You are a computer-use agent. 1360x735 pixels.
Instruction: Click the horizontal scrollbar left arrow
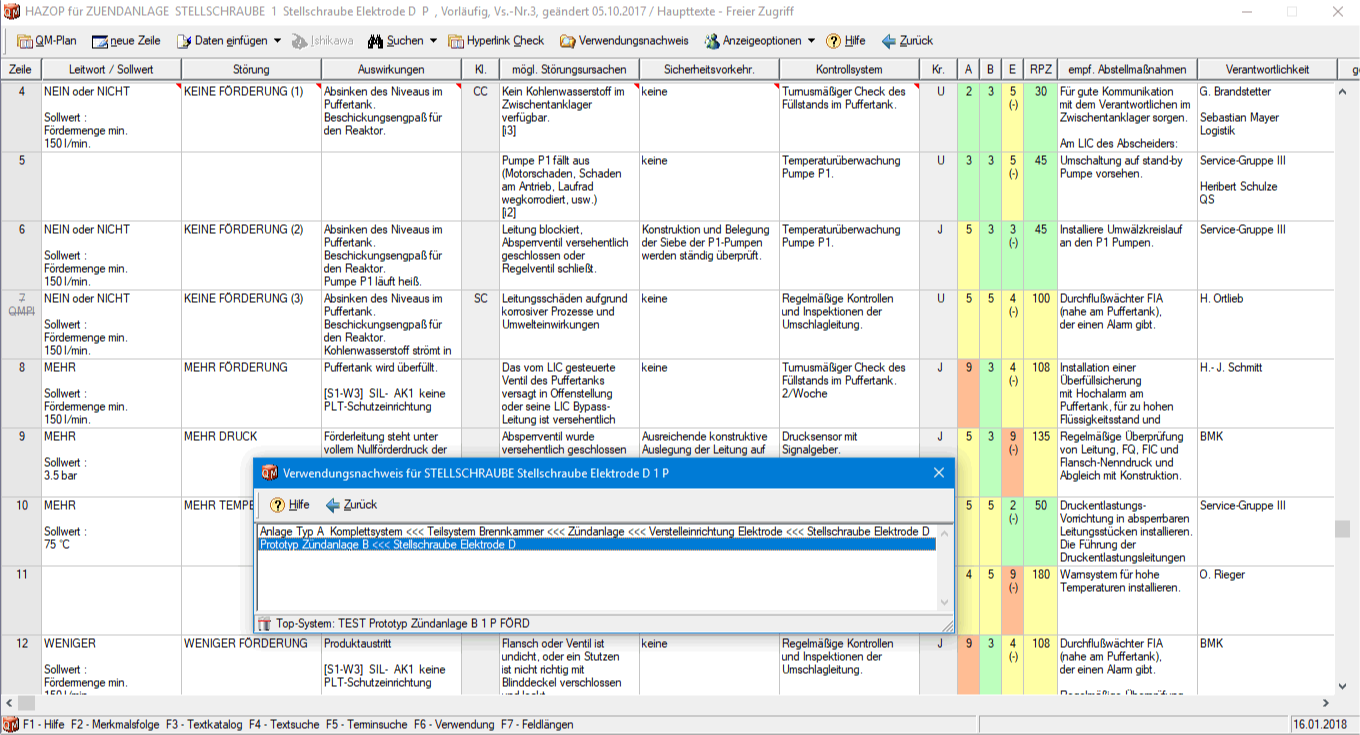(x=9, y=704)
